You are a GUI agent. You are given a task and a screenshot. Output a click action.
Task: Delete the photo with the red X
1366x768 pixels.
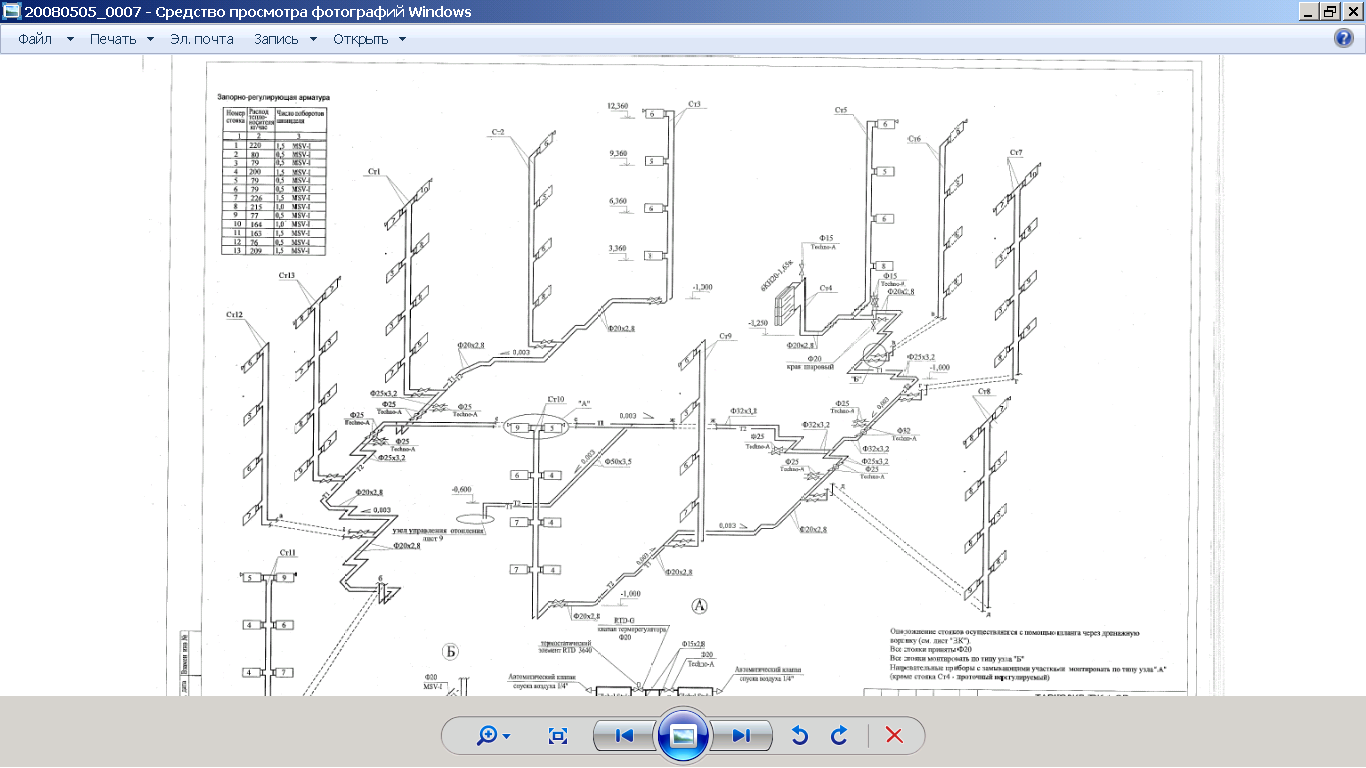(895, 736)
